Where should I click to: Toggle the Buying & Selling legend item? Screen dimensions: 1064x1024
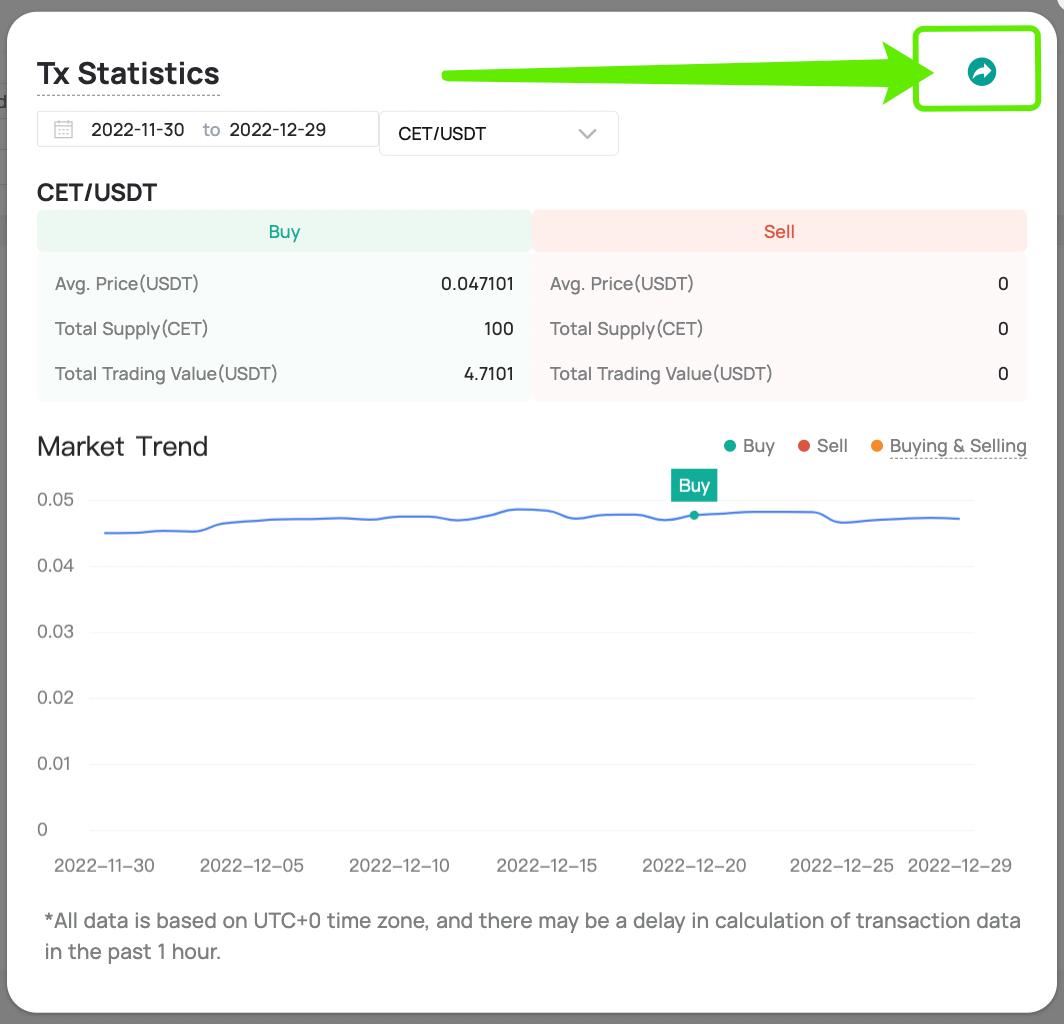[x=948, y=446]
